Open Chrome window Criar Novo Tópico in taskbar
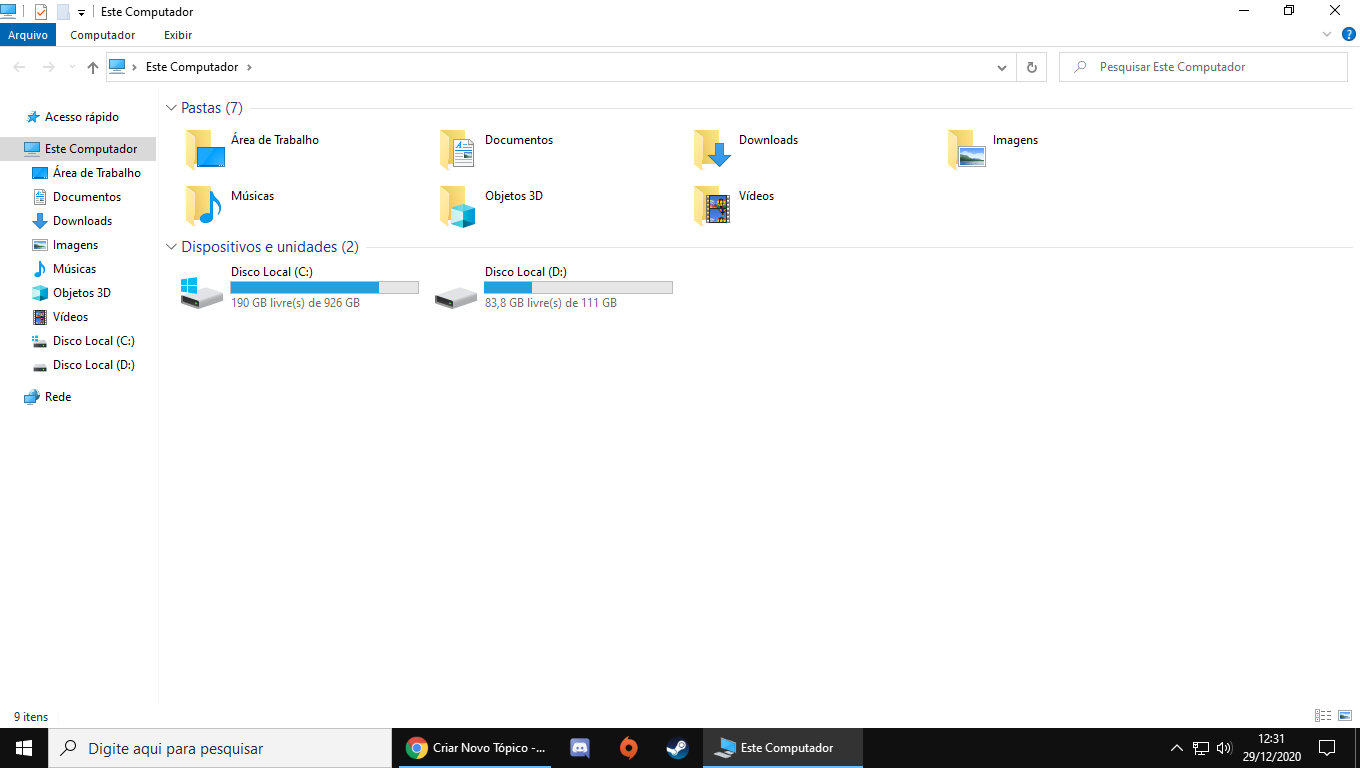Screen dimensions: 1360x768 (x=475, y=748)
